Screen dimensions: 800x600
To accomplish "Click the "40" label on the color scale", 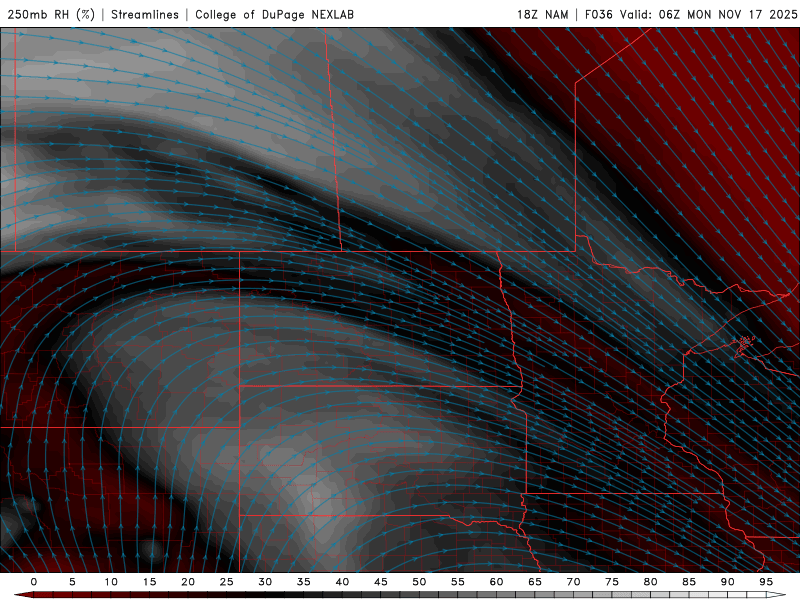I will [342, 582].
